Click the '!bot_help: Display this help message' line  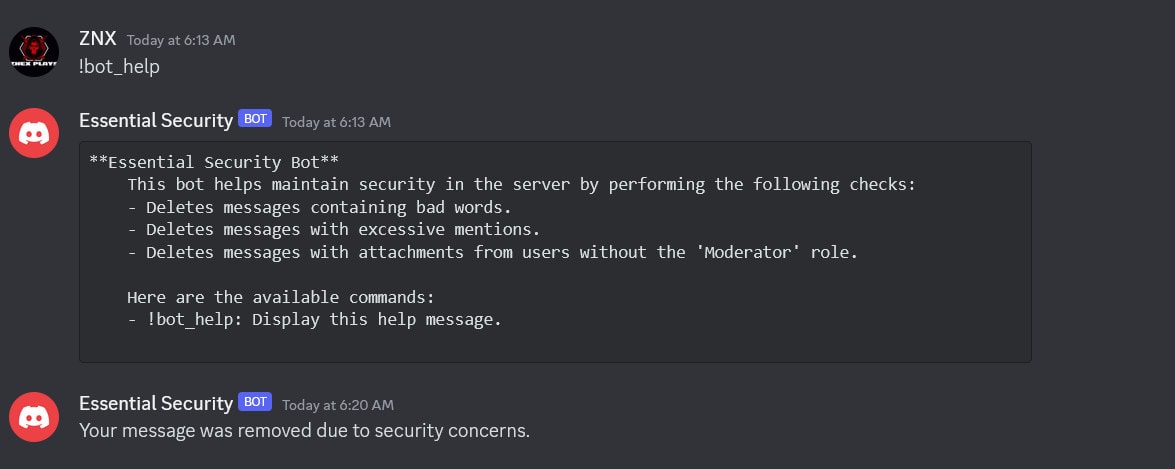pyautogui.click(x=314, y=320)
